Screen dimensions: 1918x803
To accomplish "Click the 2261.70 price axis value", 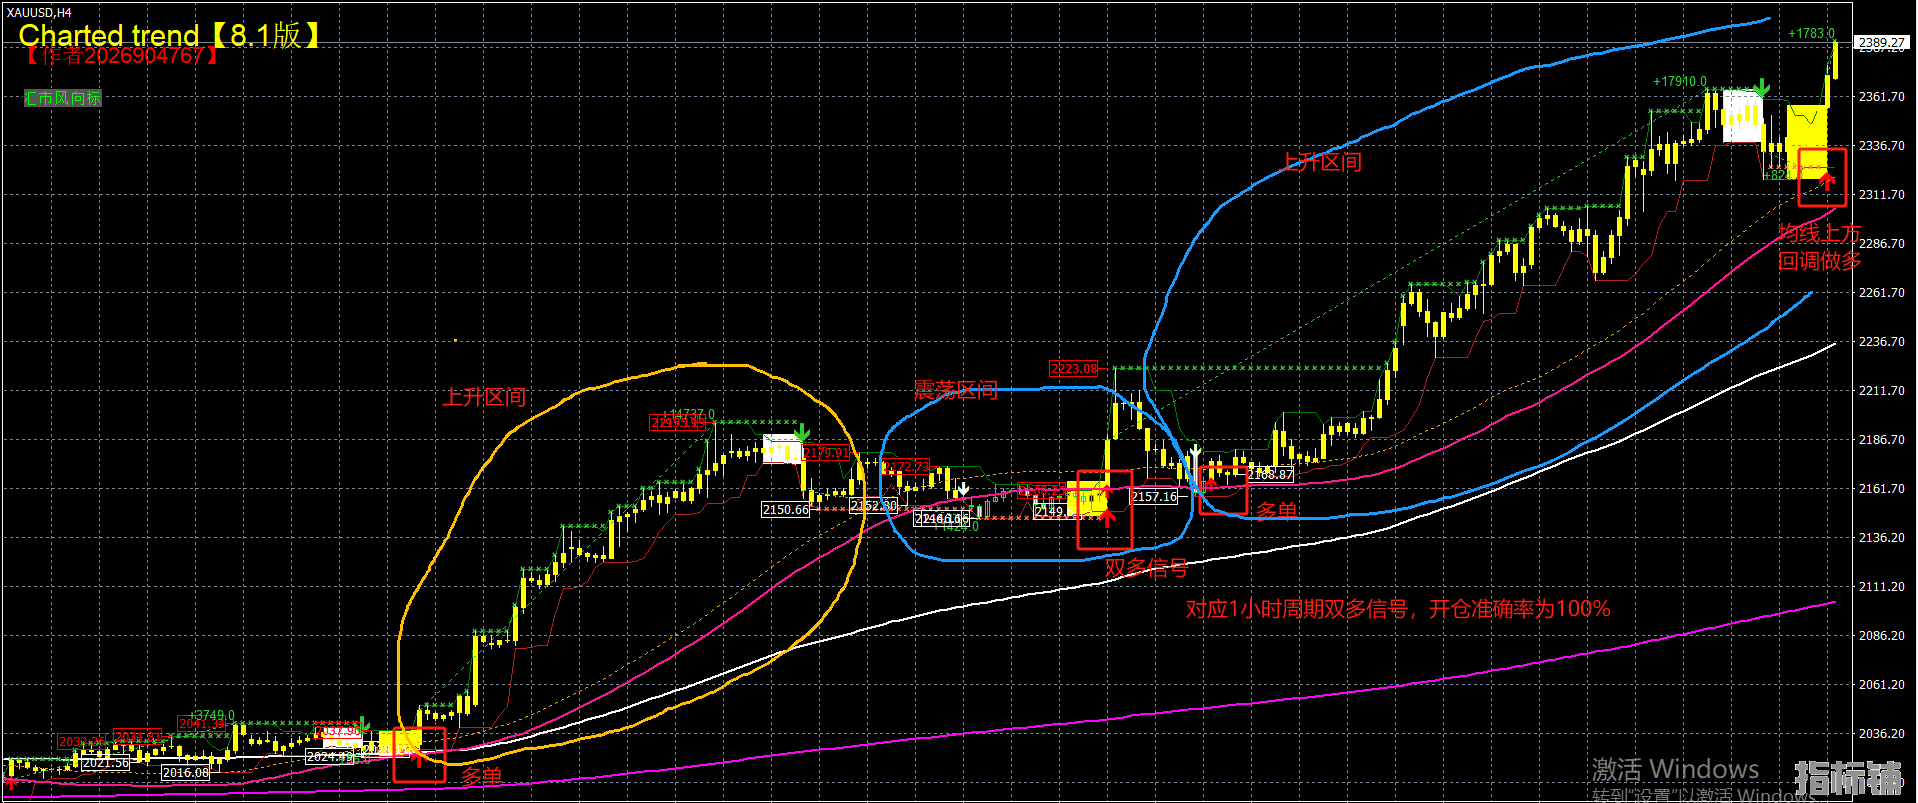I will pos(1881,293).
